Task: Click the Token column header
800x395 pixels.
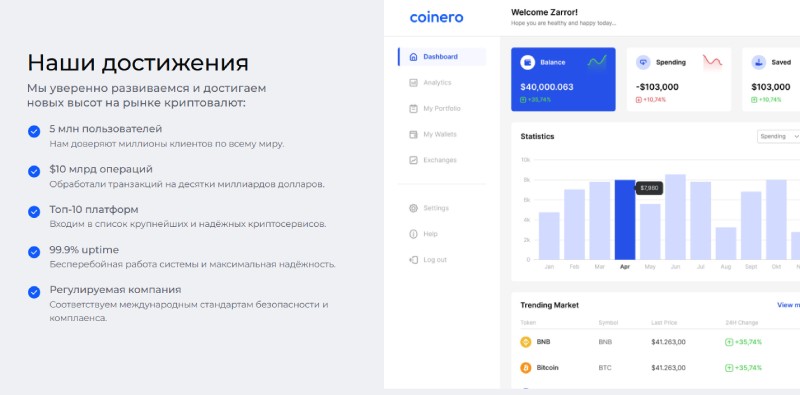Action: click(x=528, y=323)
